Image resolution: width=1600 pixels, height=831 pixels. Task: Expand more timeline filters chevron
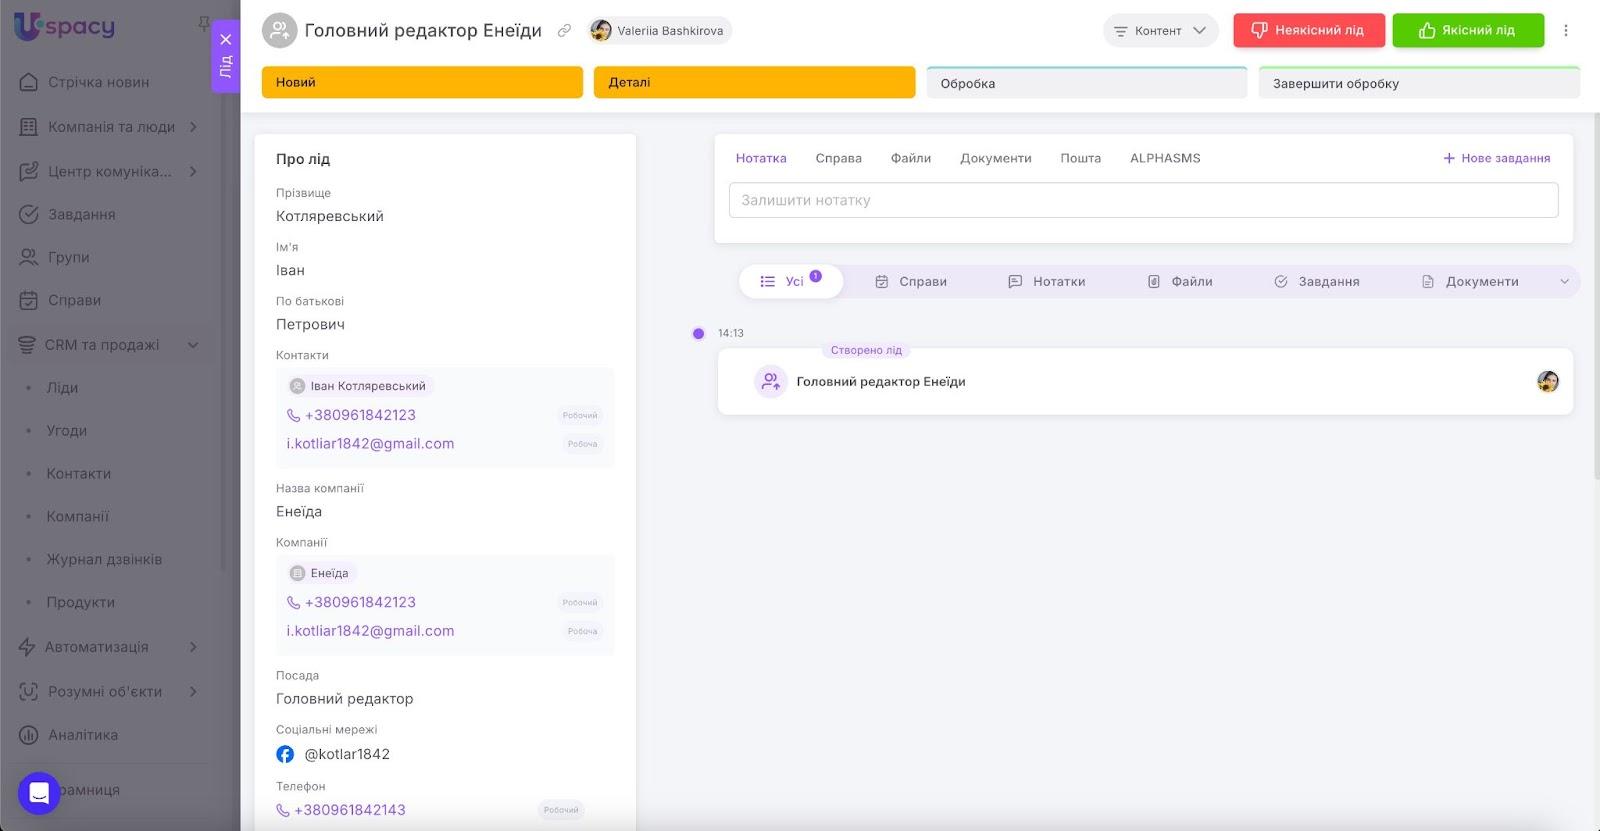click(x=1564, y=282)
